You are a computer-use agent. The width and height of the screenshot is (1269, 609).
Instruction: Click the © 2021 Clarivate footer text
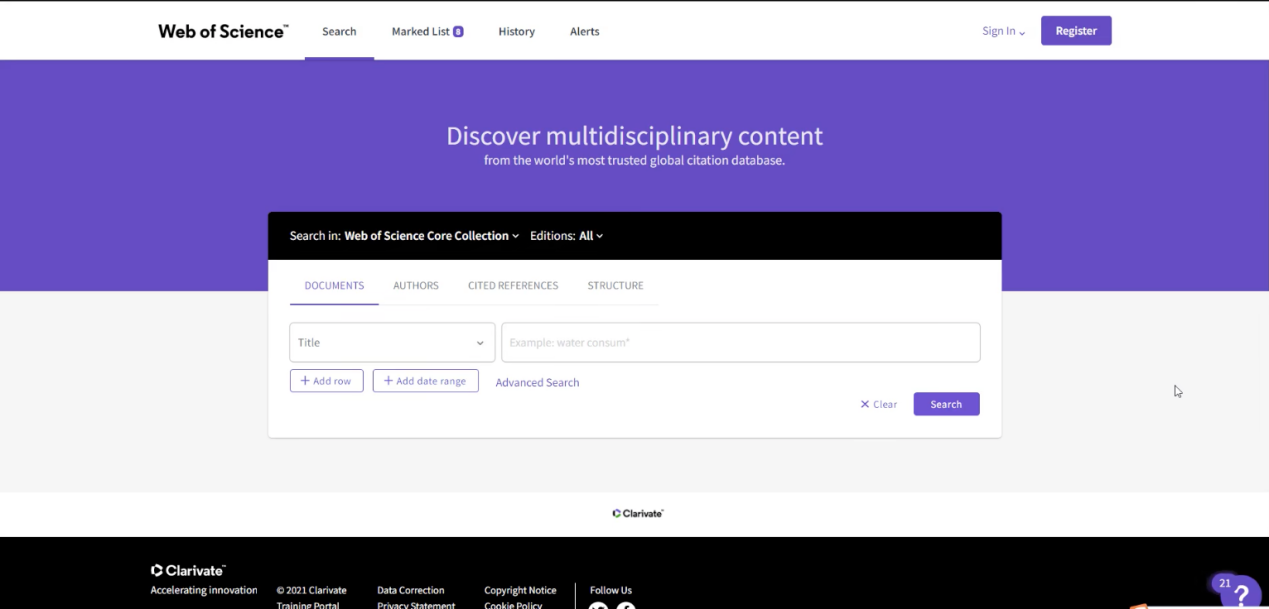coord(312,590)
